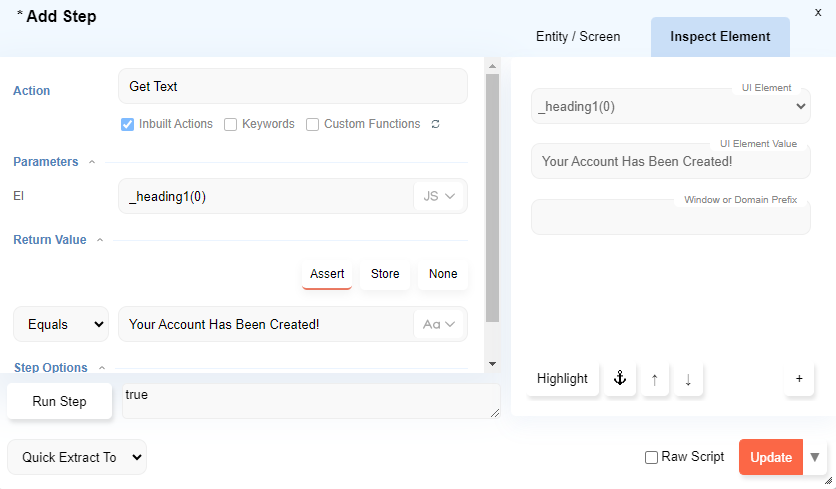Select the Store return value option

click(x=385, y=274)
